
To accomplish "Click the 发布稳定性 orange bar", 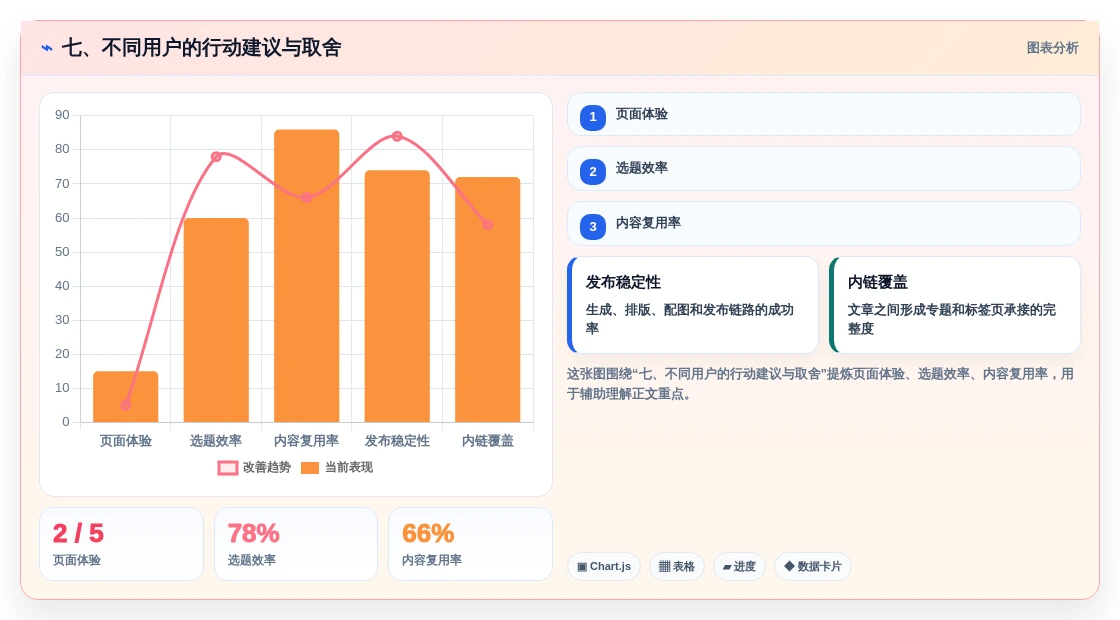I will (397, 296).
